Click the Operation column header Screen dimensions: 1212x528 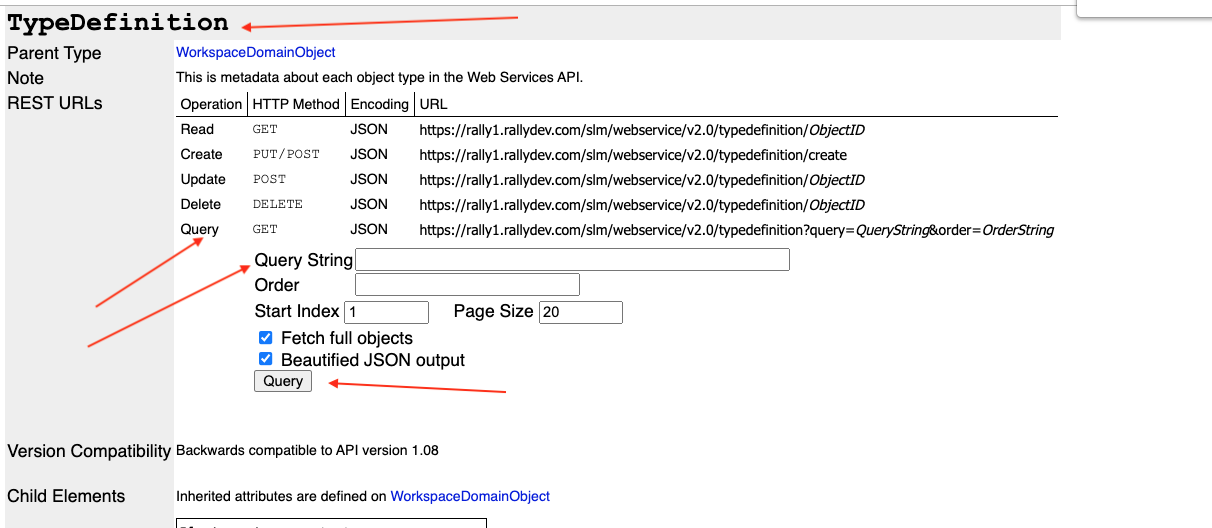pyautogui.click(x=211, y=104)
